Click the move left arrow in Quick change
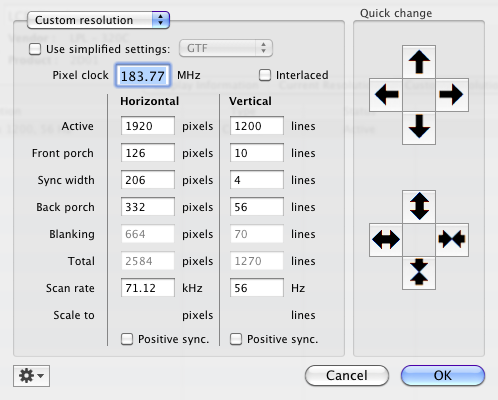This screenshot has height=400, width=498. [x=386, y=95]
